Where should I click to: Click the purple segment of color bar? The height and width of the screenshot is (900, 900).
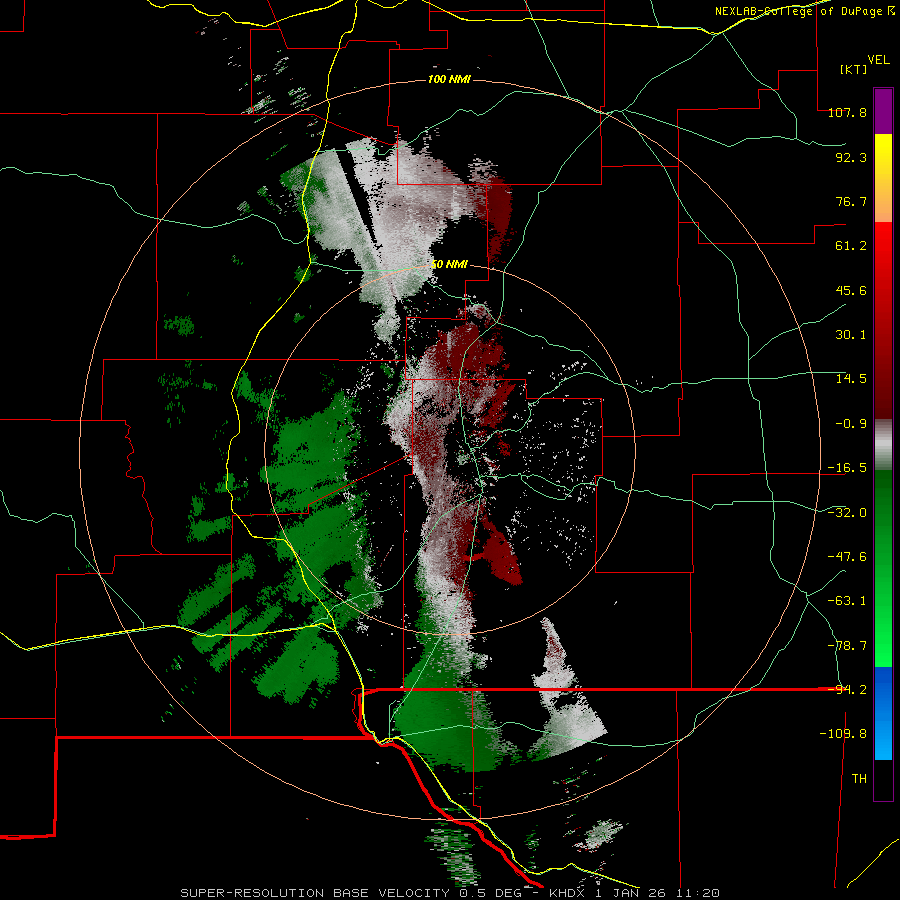tap(883, 111)
